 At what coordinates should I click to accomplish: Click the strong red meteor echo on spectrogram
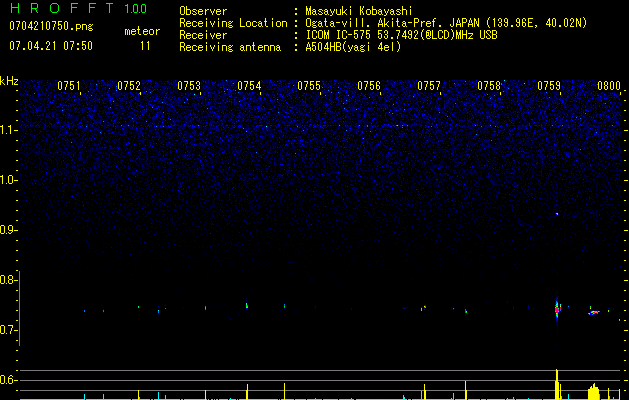coord(557,310)
